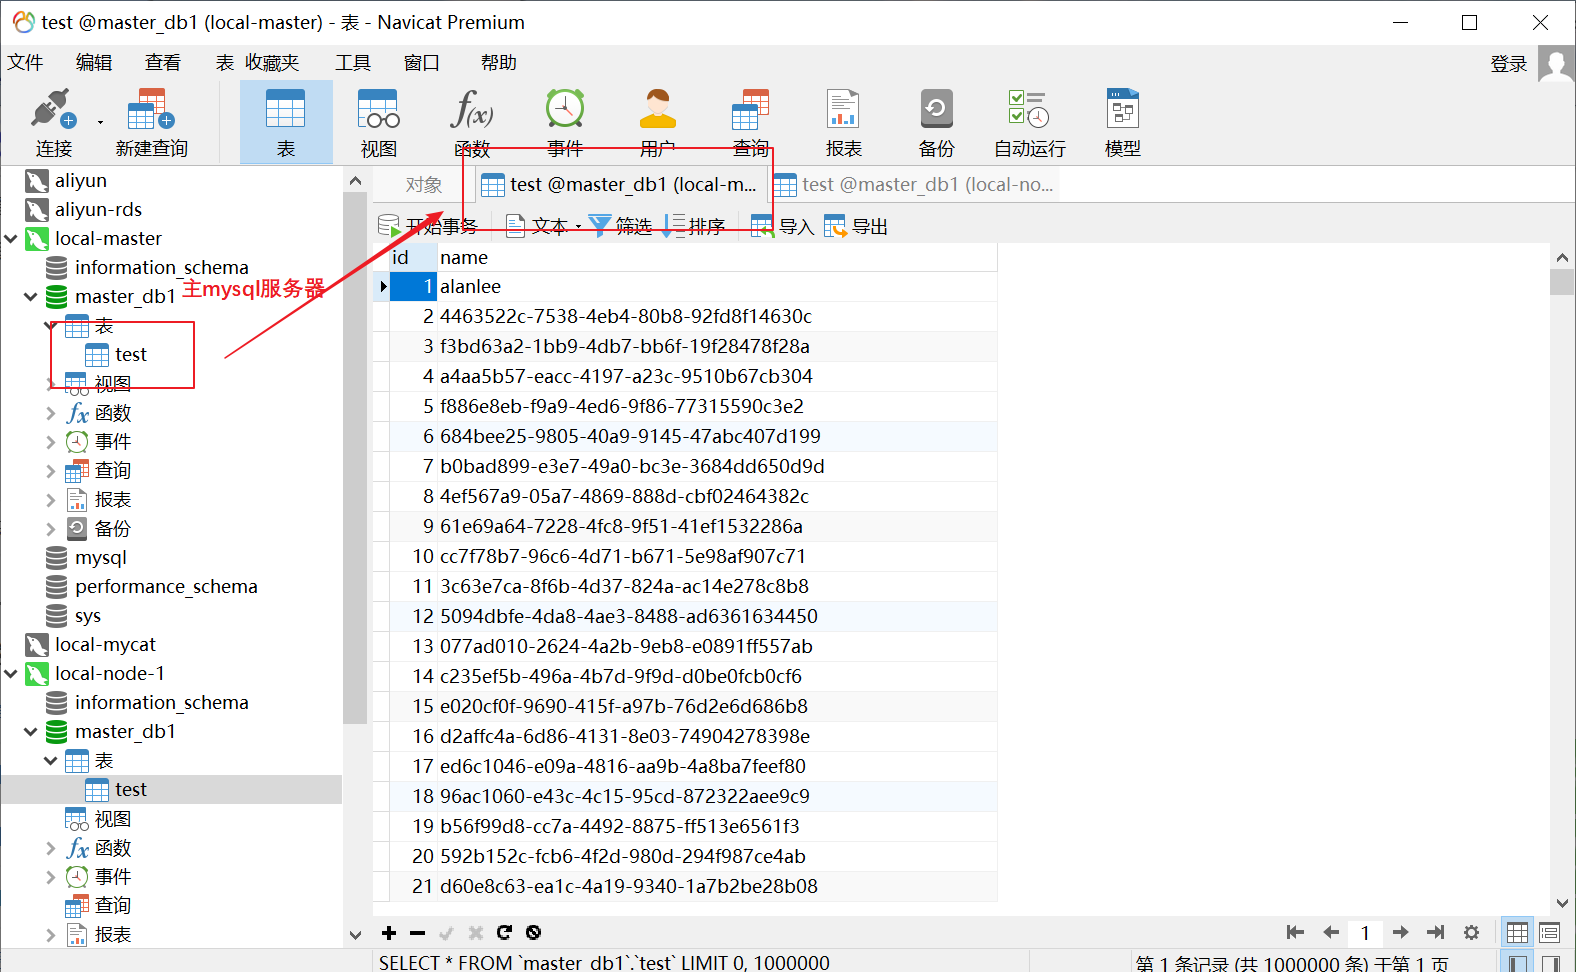1576x972 pixels.
Task: Switch to grid view mode
Action: [1517, 933]
